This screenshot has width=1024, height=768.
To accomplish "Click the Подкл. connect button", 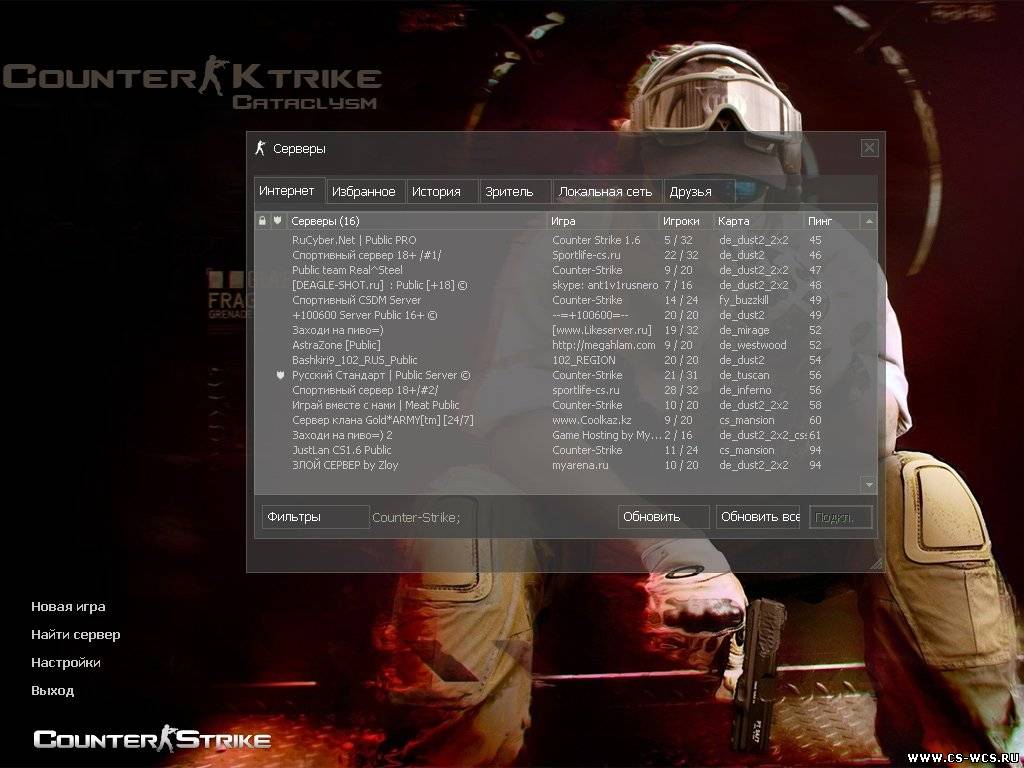I will (x=840, y=517).
